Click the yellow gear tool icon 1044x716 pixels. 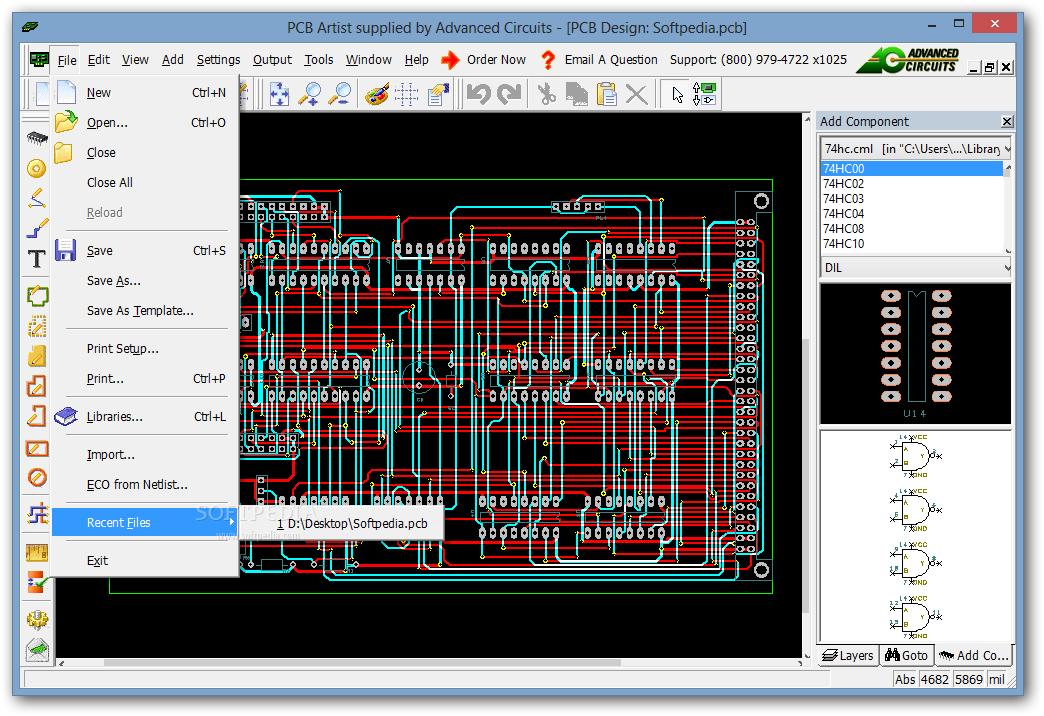(37, 619)
